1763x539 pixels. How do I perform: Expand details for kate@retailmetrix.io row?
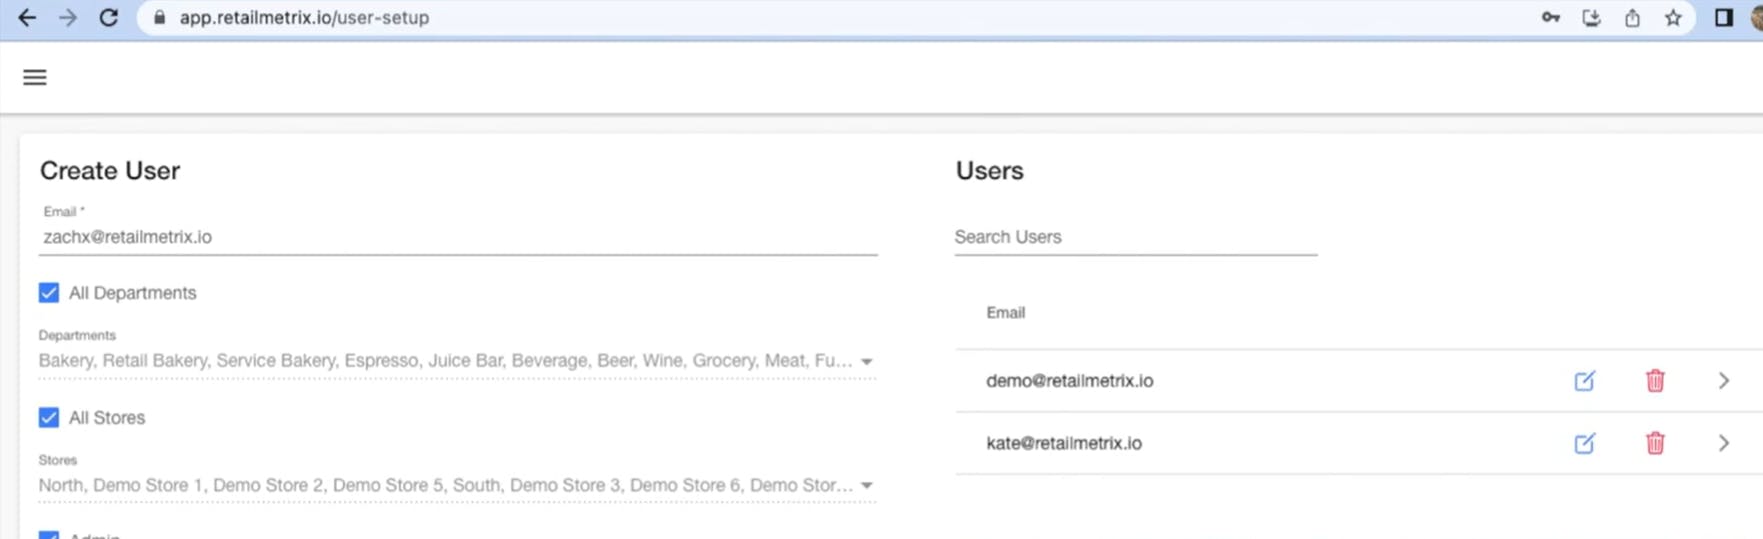1724,443
